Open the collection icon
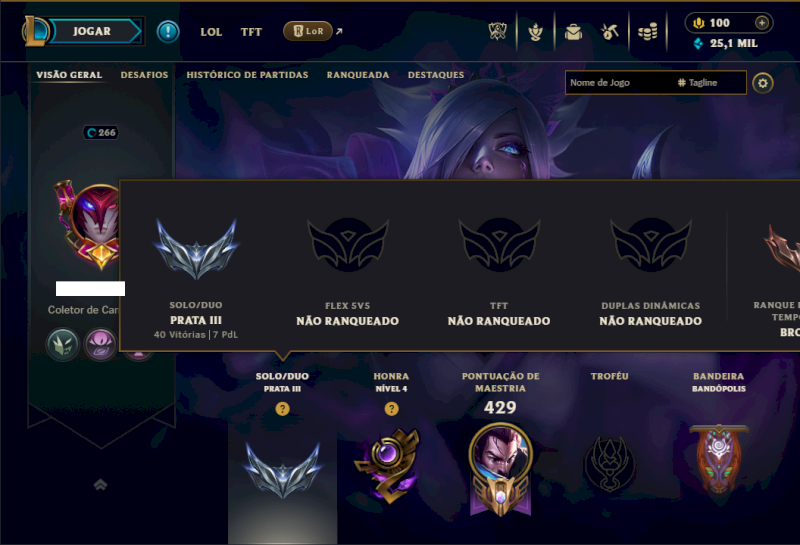 pos(535,32)
